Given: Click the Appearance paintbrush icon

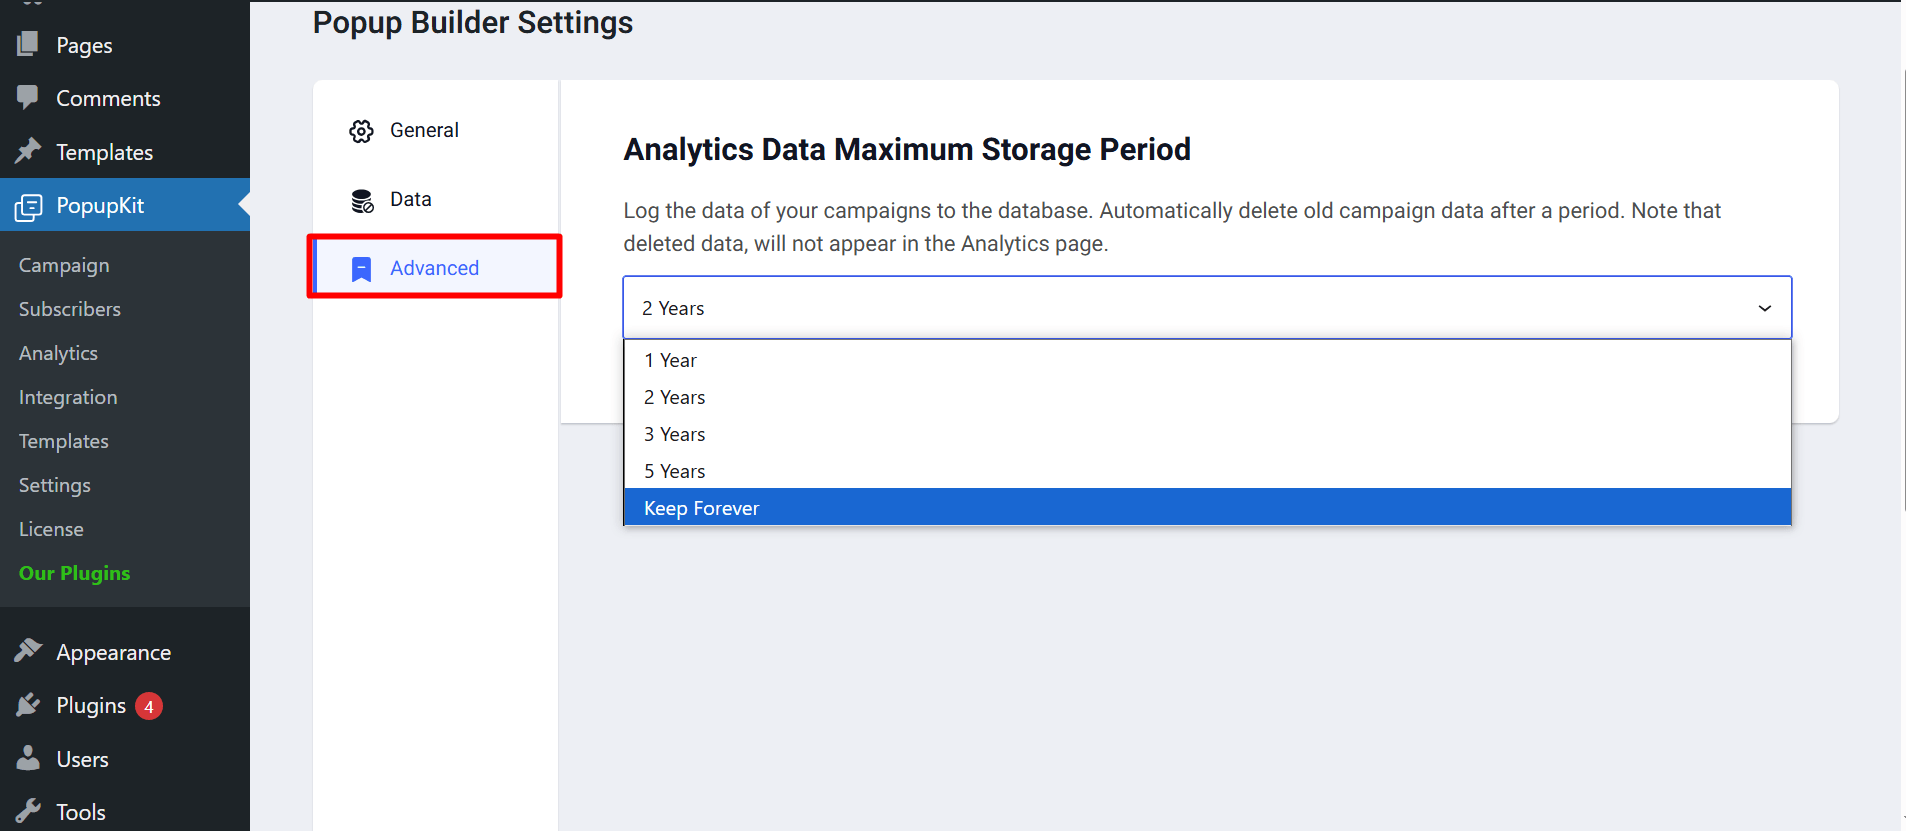Looking at the screenshot, I should 28,651.
